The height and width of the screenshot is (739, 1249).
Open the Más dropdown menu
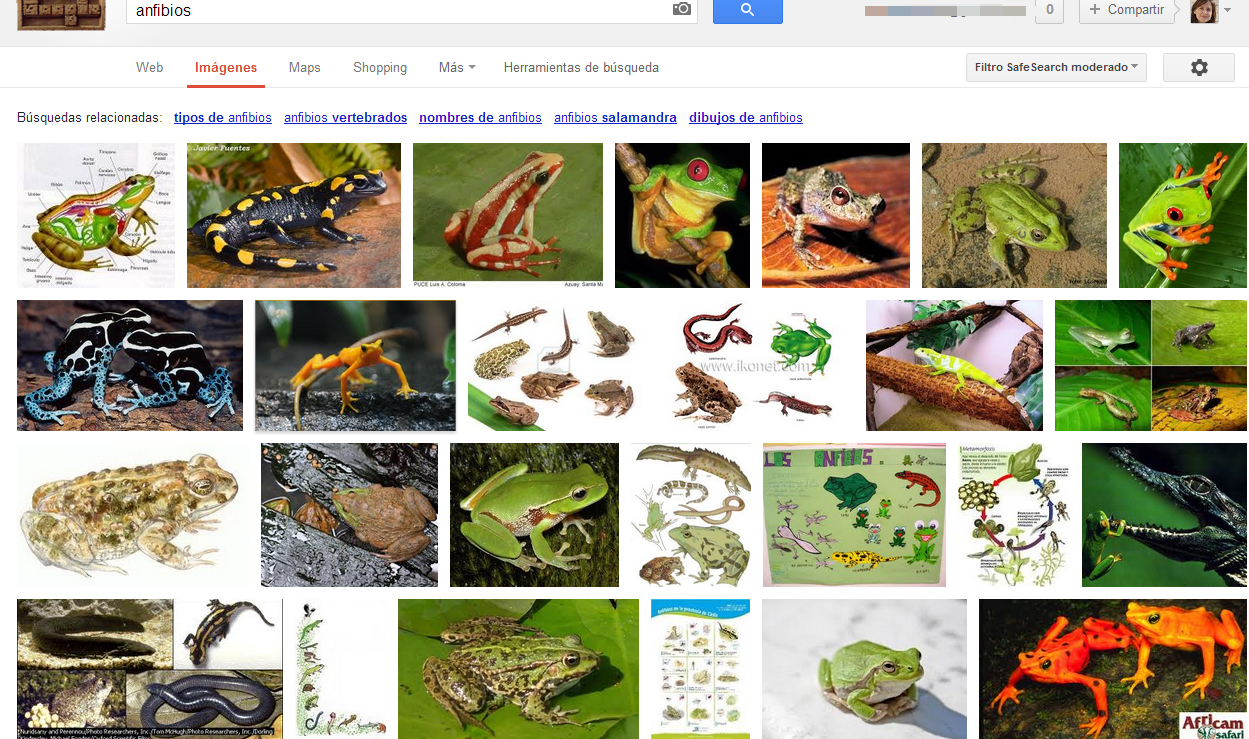click(457, 68)
